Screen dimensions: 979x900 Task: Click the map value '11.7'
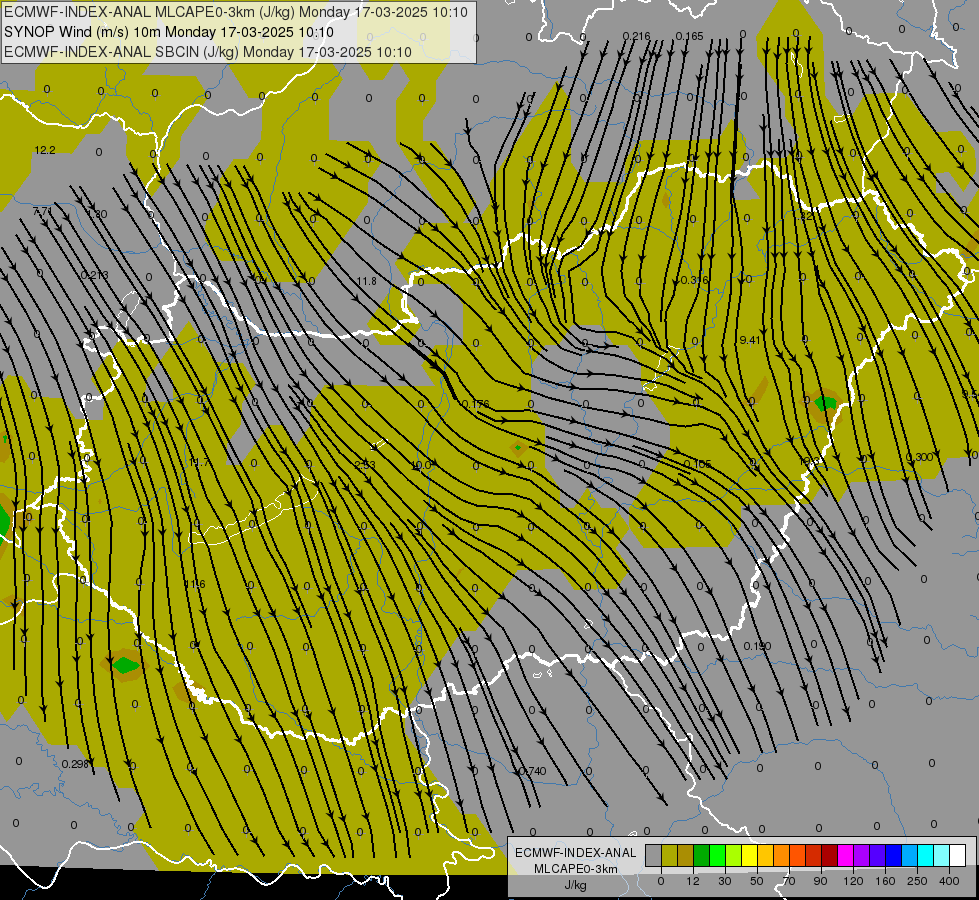(x=199, y=463)
